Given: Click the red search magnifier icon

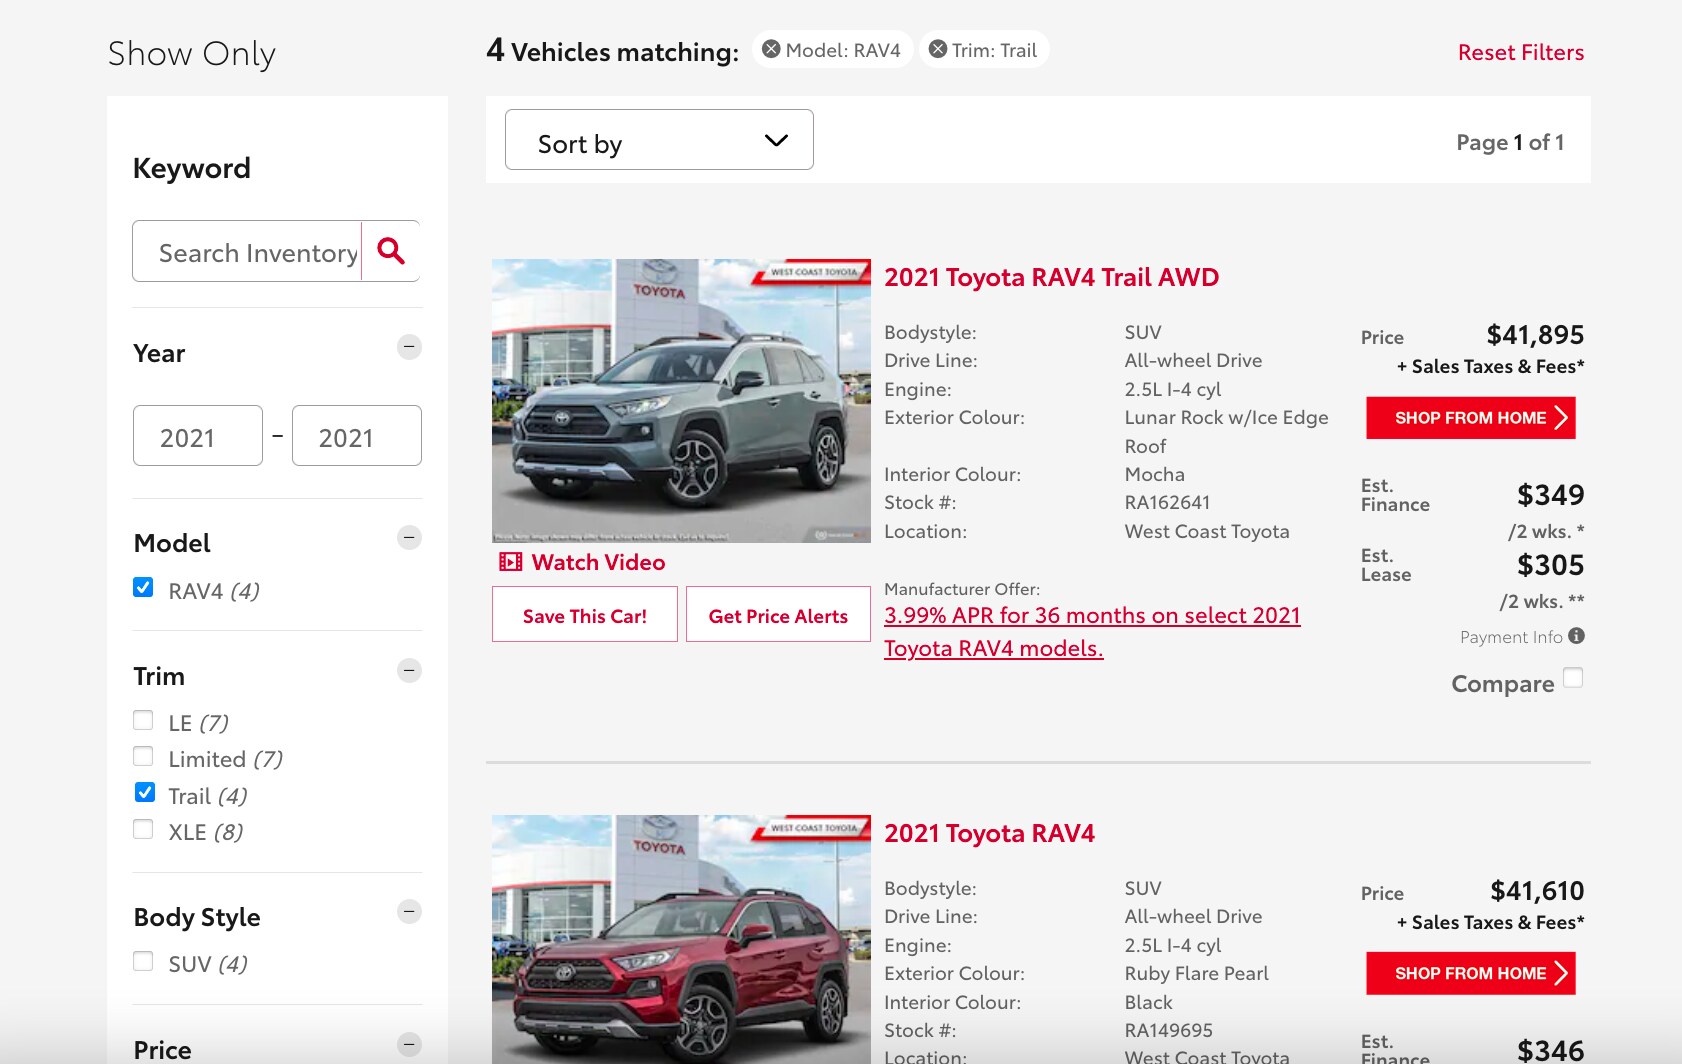Looking at the screenshot, I should coord(391,251).
